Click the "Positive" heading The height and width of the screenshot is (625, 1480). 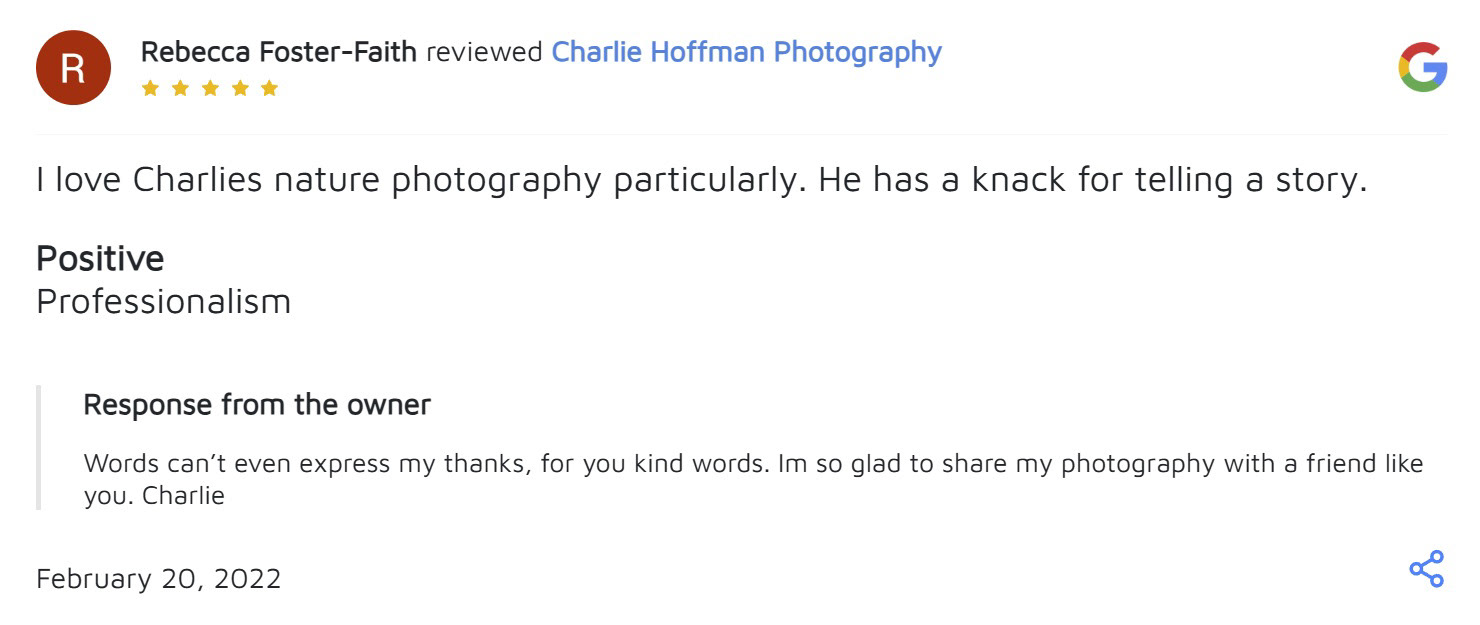(x=100, y=259)
